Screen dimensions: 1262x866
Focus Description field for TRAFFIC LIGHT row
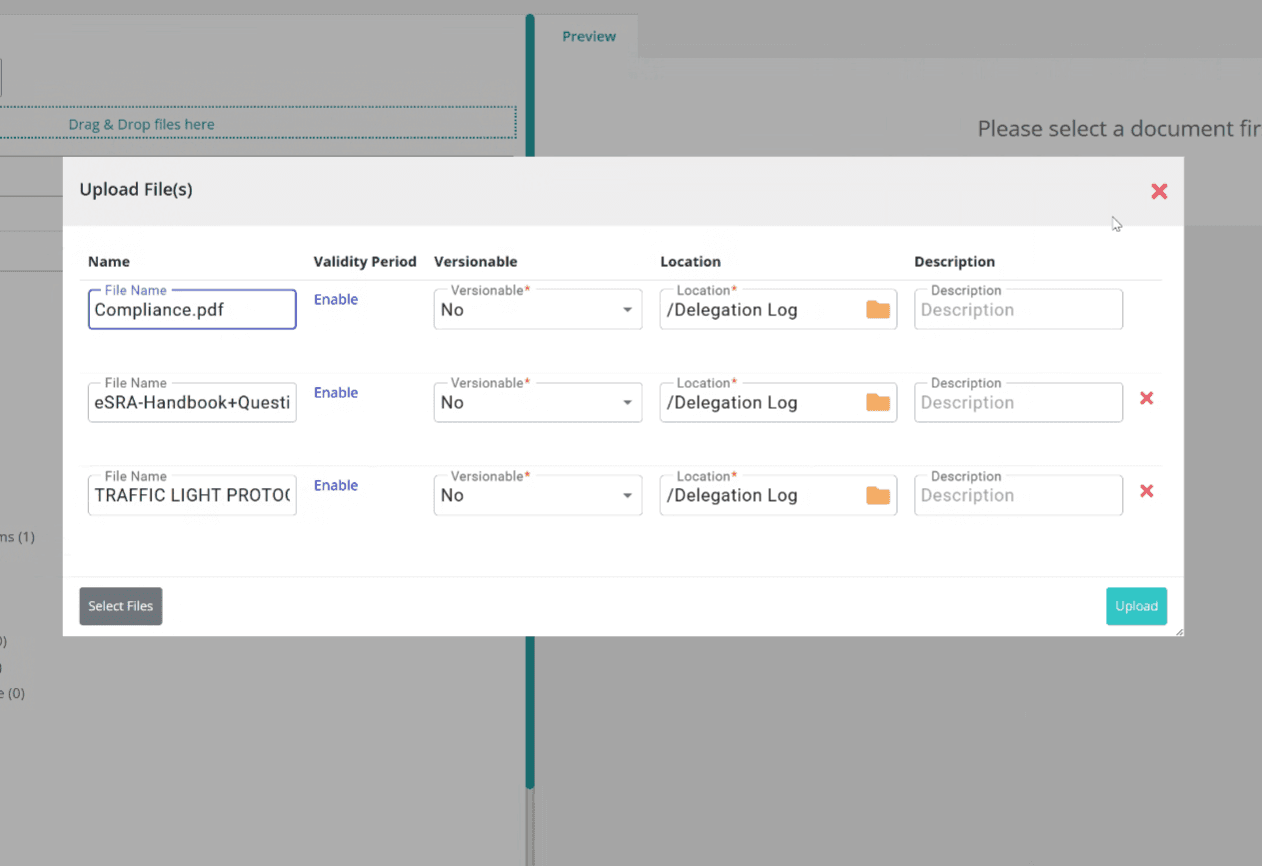pos(1018,495)
